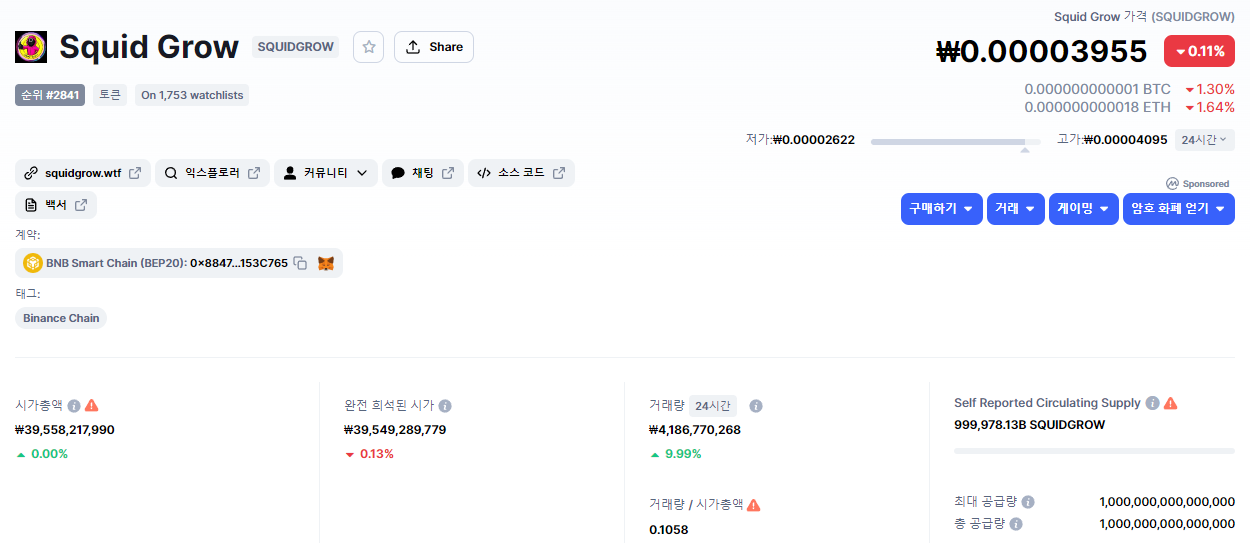
Task: Click info icon beside 거래량 24시간
Action: point(756,406)
